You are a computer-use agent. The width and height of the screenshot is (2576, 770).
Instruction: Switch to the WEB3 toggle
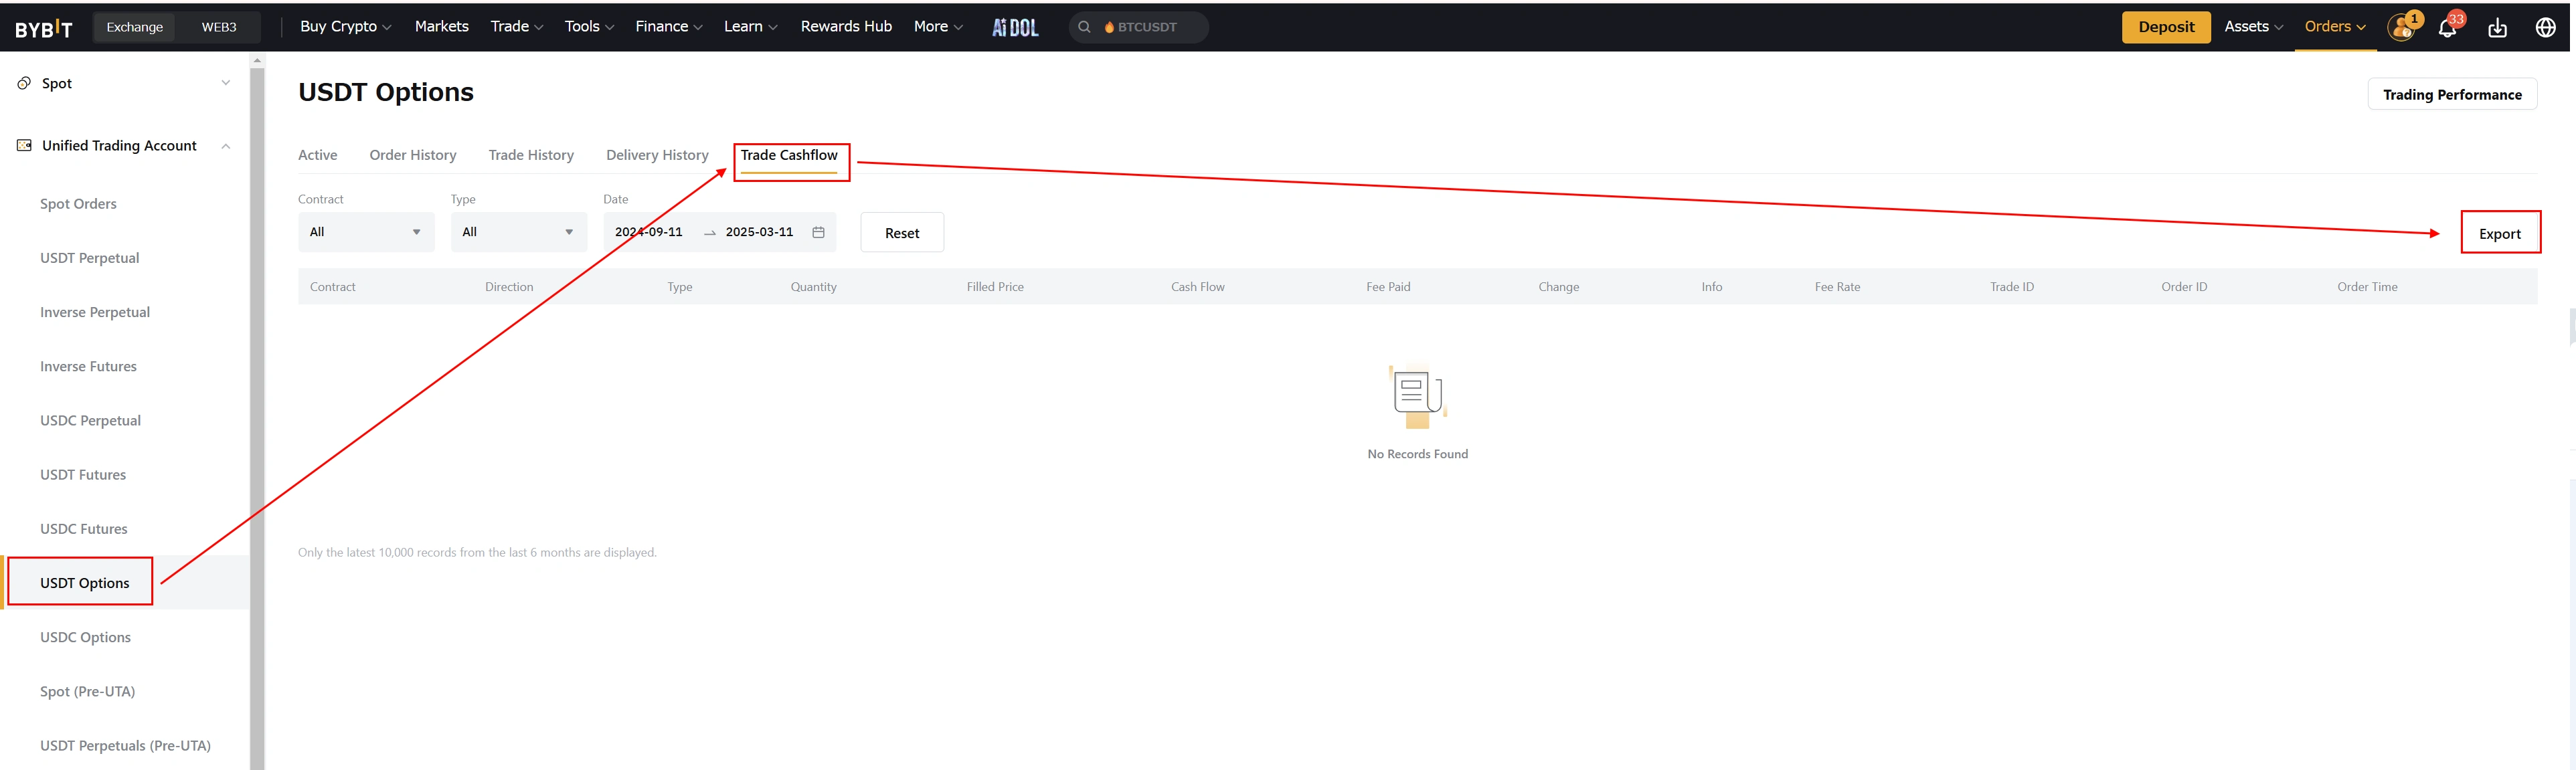click(219, 27)
